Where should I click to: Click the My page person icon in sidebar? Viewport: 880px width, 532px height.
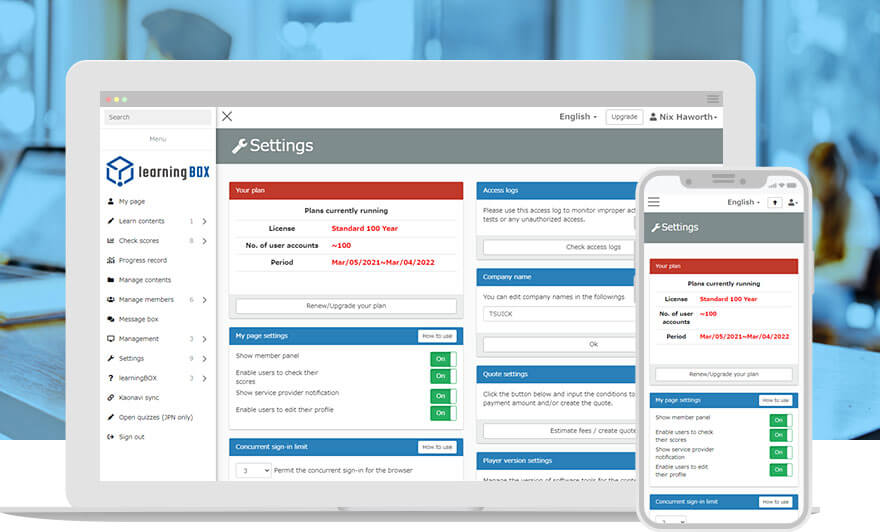click(x=110, y=201)
